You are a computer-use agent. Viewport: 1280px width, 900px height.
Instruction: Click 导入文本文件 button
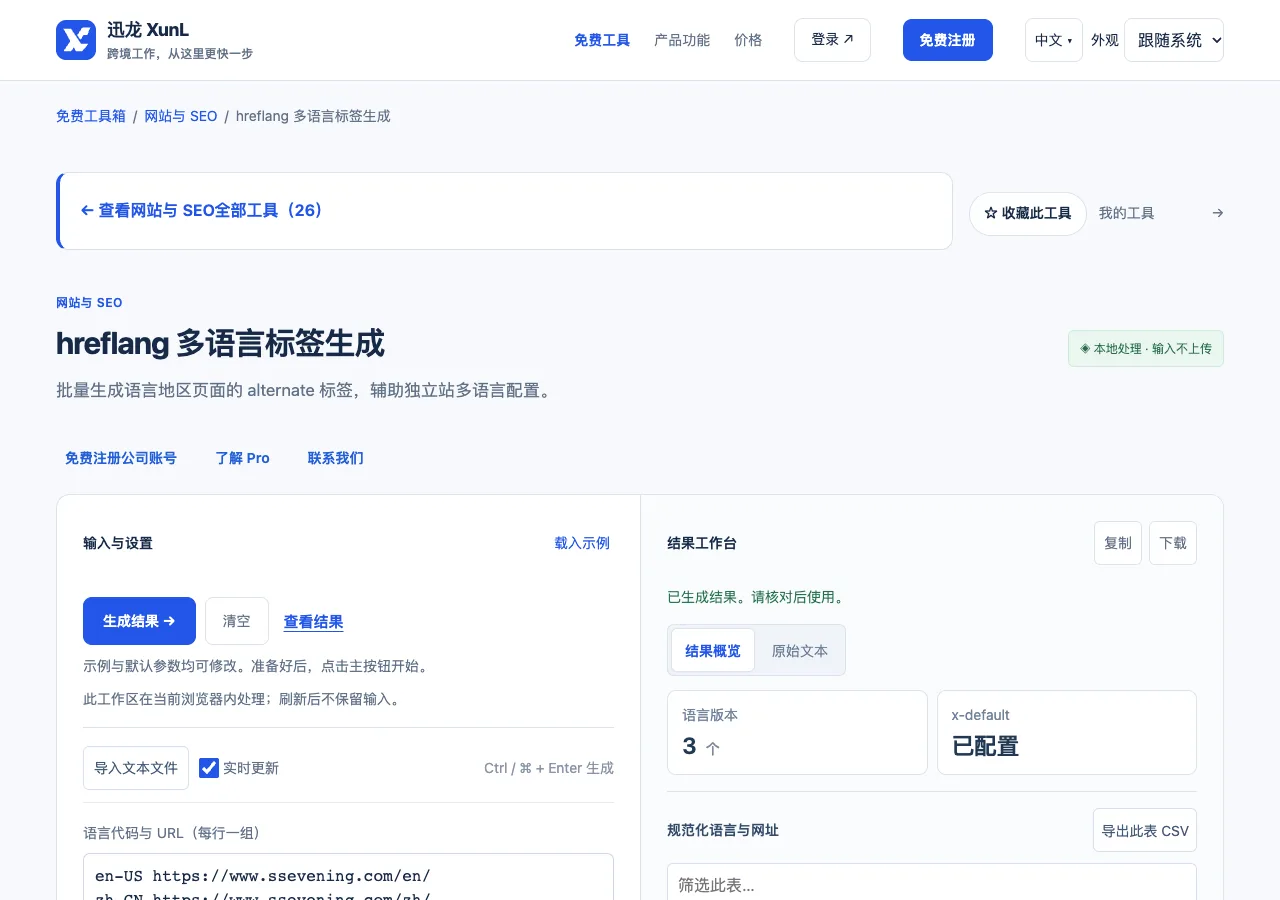tap(136, 768)
